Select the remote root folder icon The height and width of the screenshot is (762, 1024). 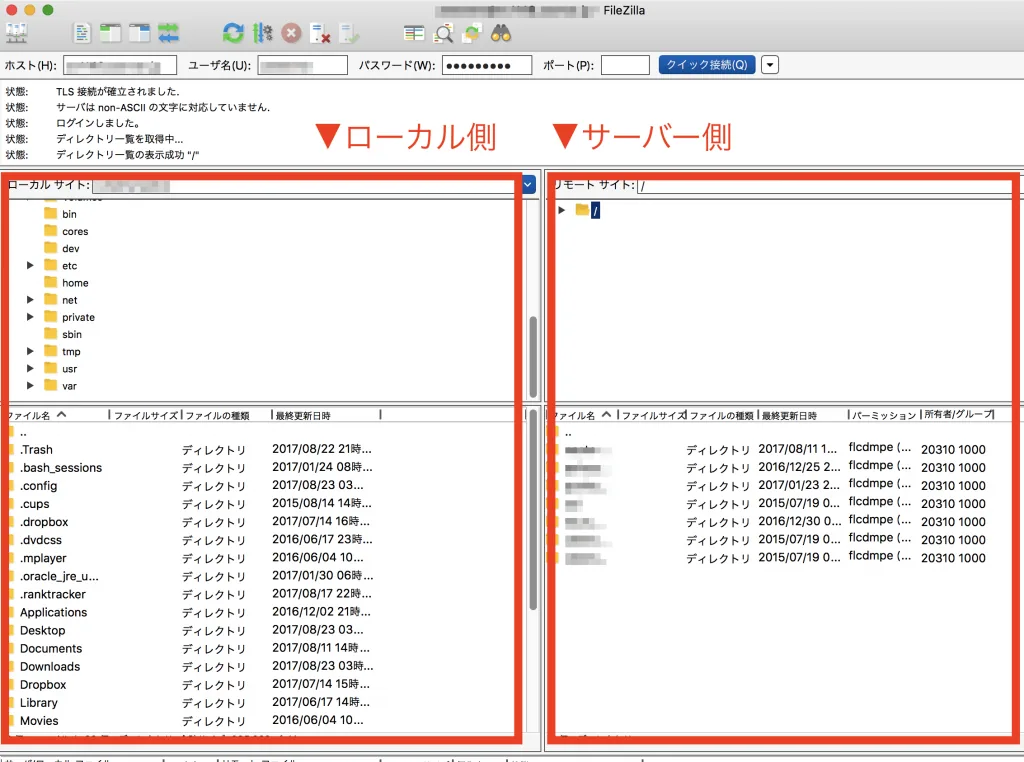tap(583, 210)
